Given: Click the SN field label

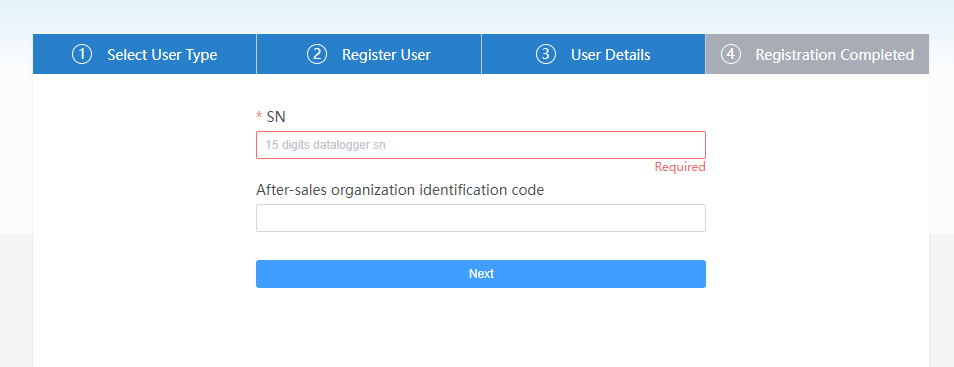Looking at the screenshot, I should click(x=276, y=116).
